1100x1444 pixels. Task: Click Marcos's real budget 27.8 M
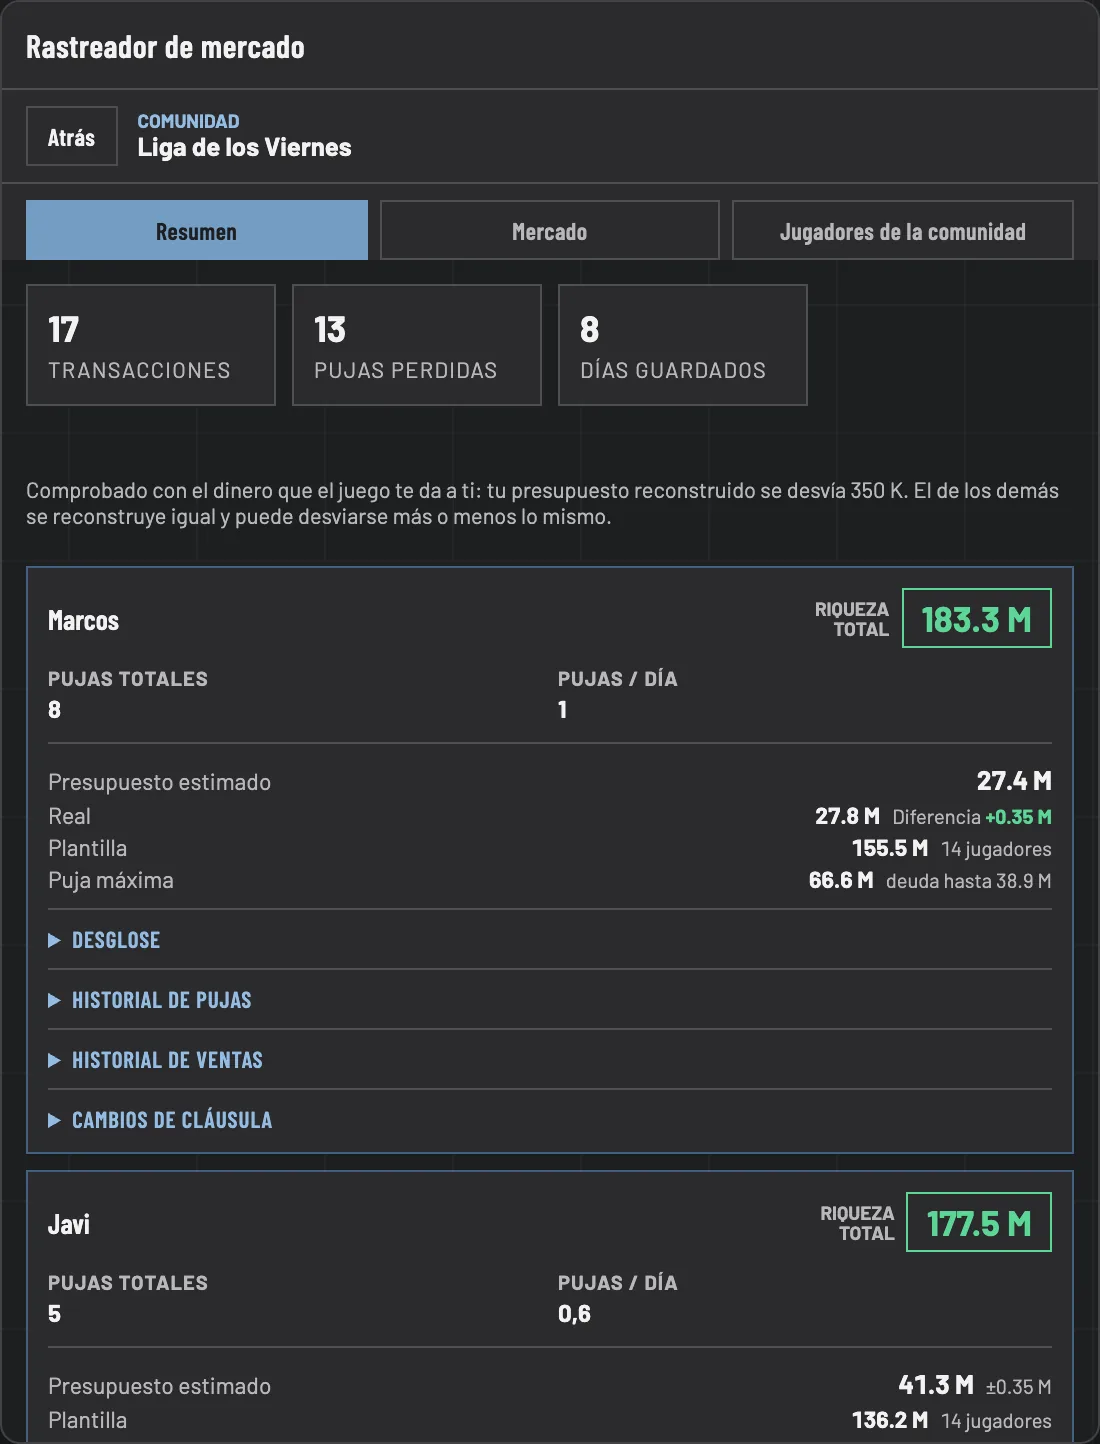847,816
